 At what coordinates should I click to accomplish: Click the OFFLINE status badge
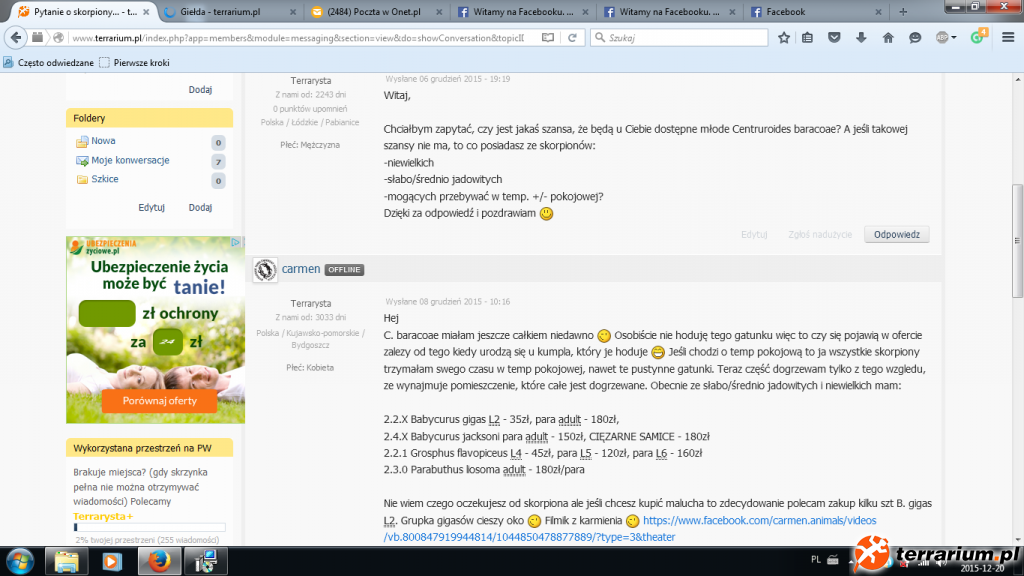pyautogui.click(x=344, y=270)
